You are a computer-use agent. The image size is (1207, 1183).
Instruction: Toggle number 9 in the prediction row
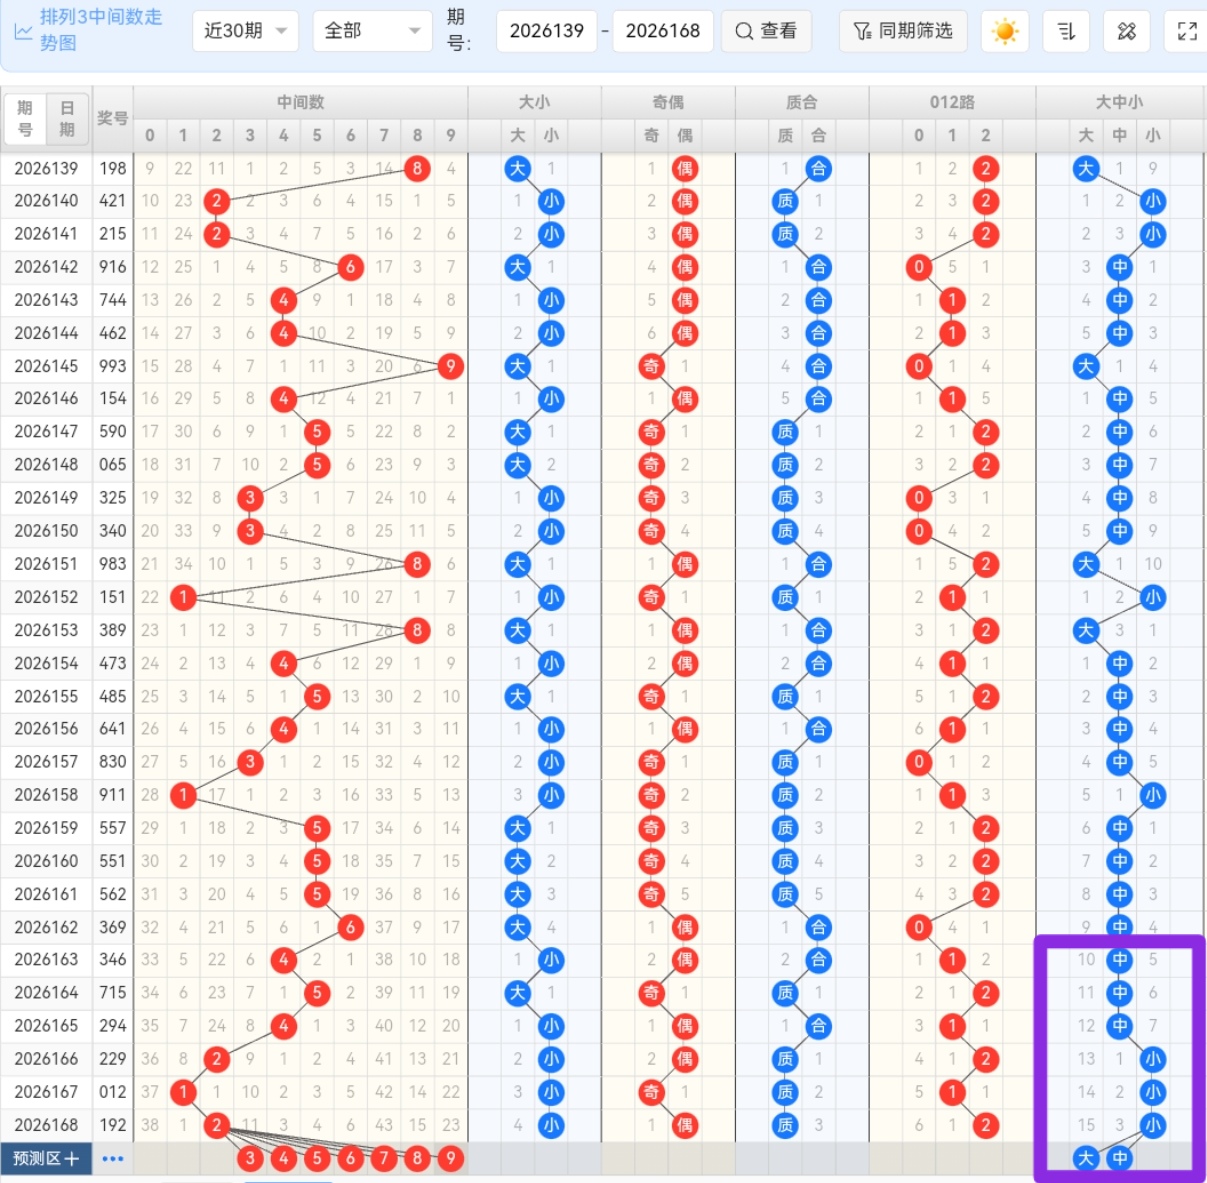tap(451, 1158)
